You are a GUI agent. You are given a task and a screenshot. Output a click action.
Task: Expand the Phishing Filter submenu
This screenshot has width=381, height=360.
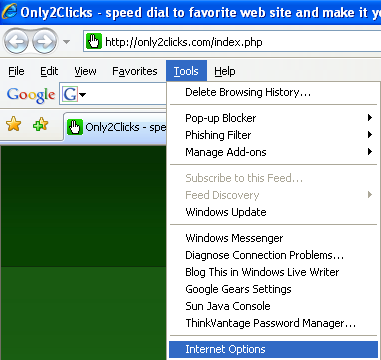point(273,135)
